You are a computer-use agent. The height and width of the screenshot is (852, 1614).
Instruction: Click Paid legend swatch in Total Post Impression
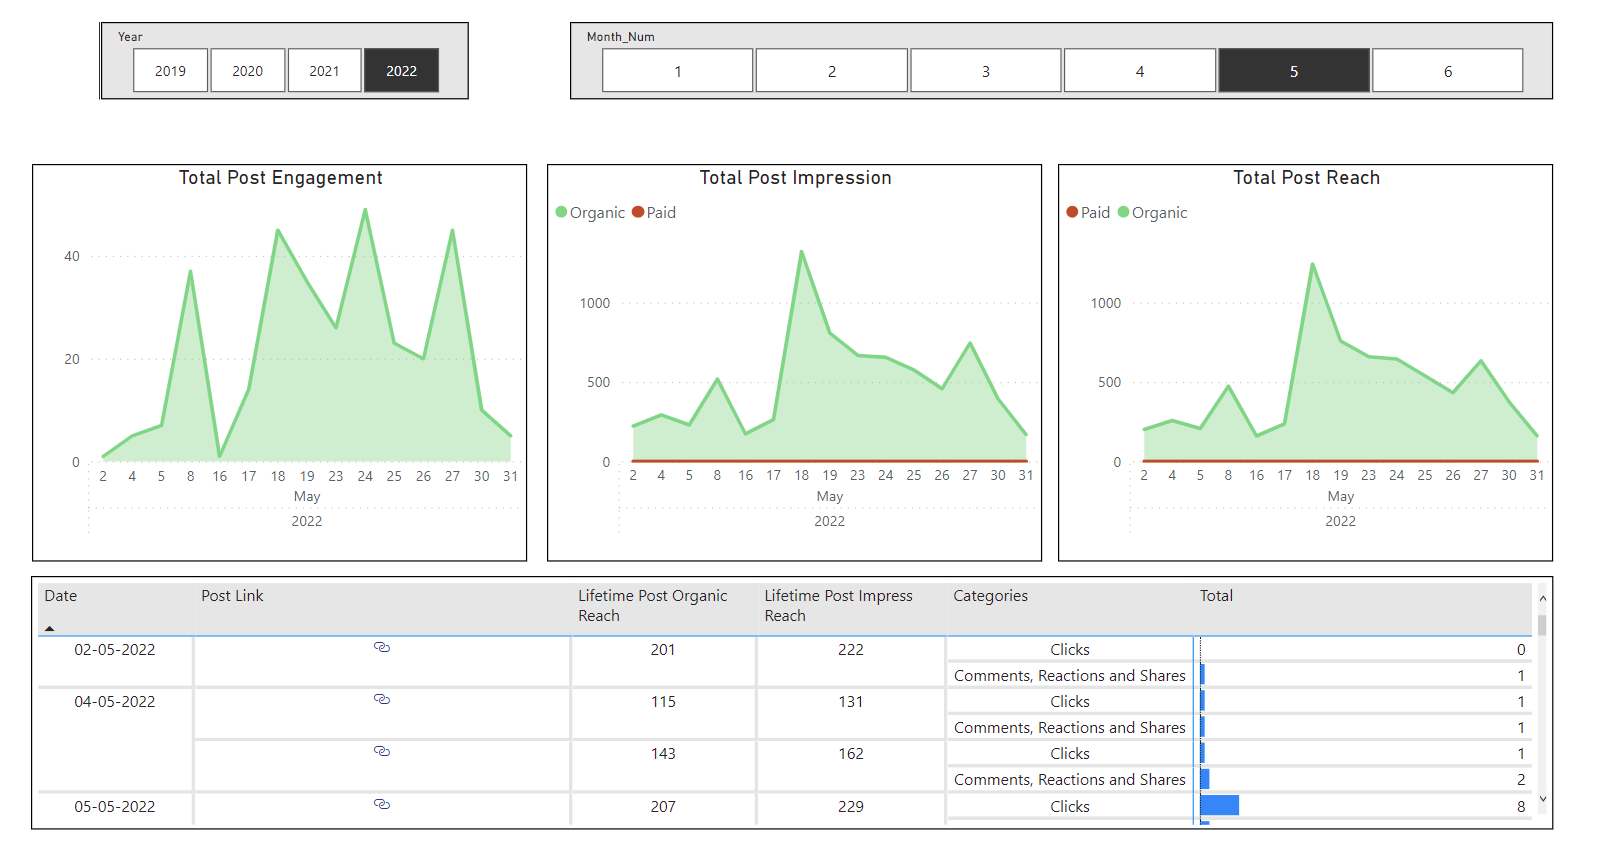(638, 212)
